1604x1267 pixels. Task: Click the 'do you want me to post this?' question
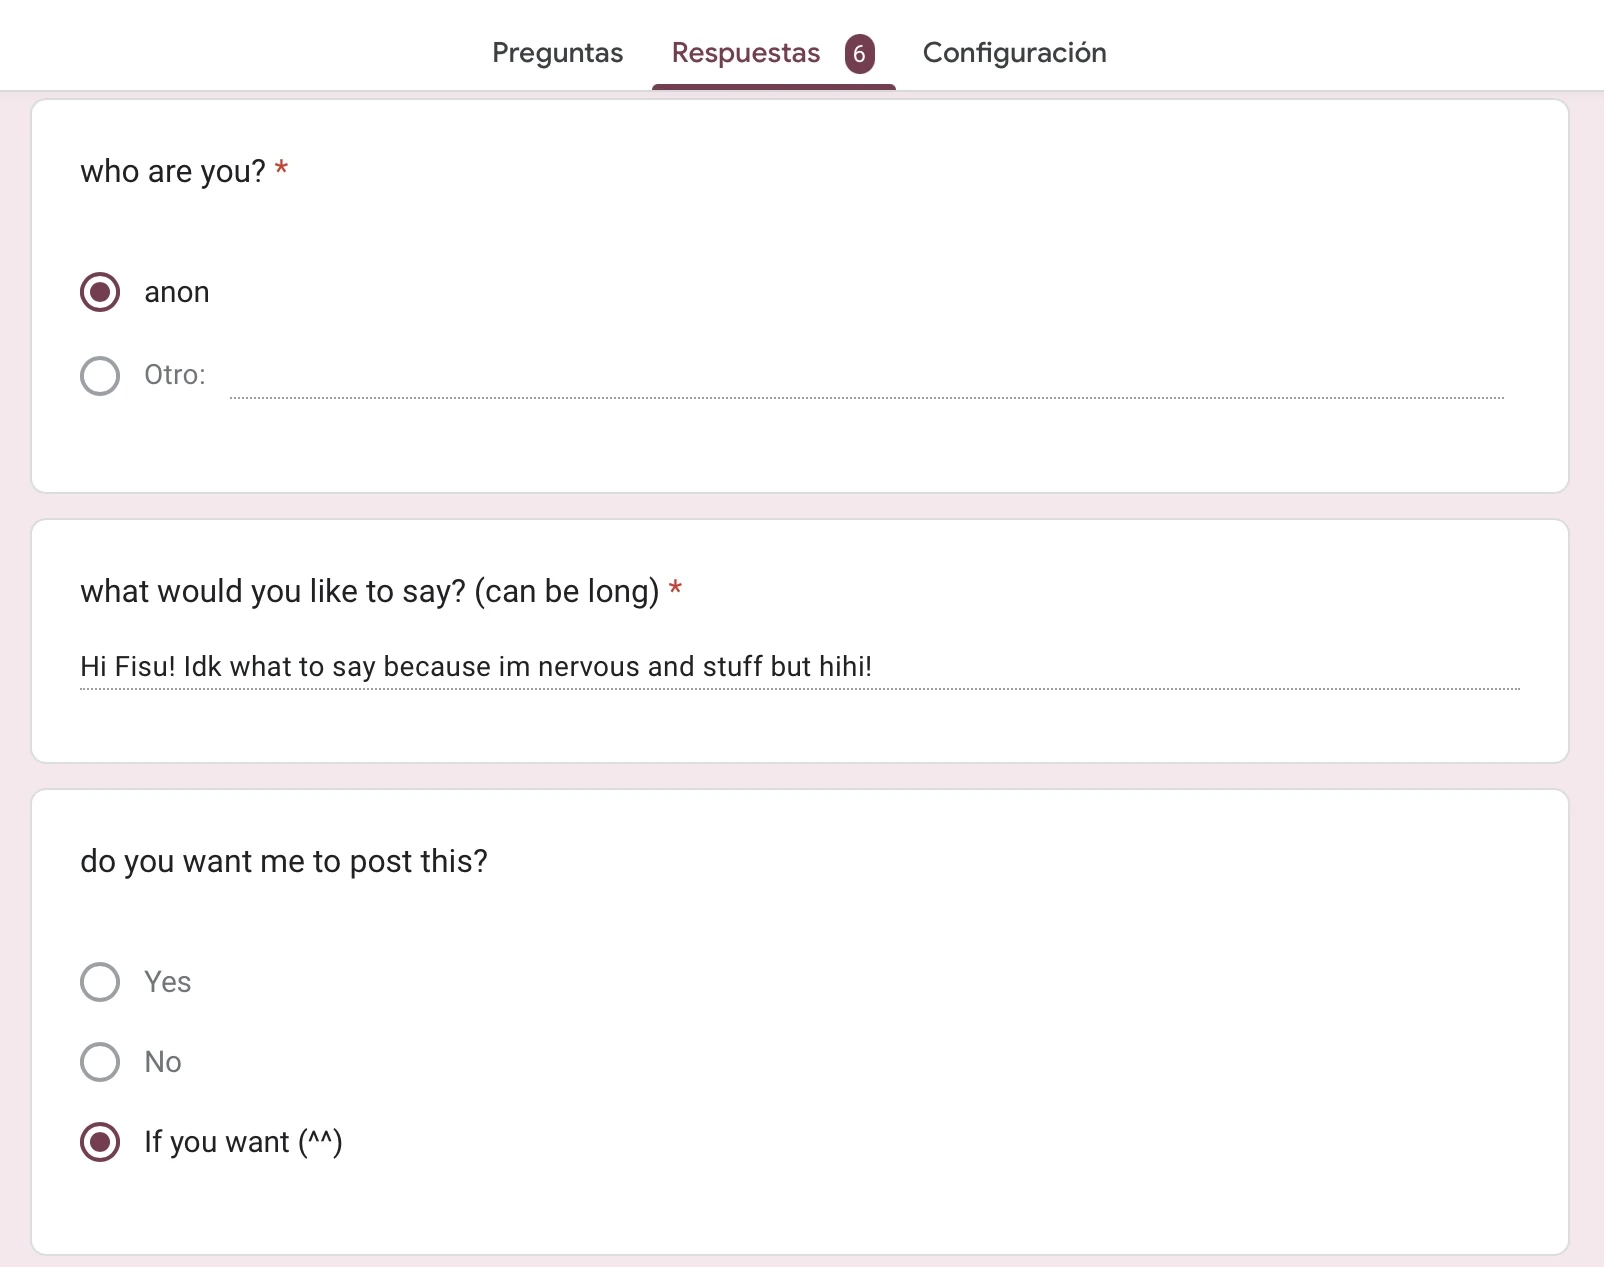tap(285, 861)
